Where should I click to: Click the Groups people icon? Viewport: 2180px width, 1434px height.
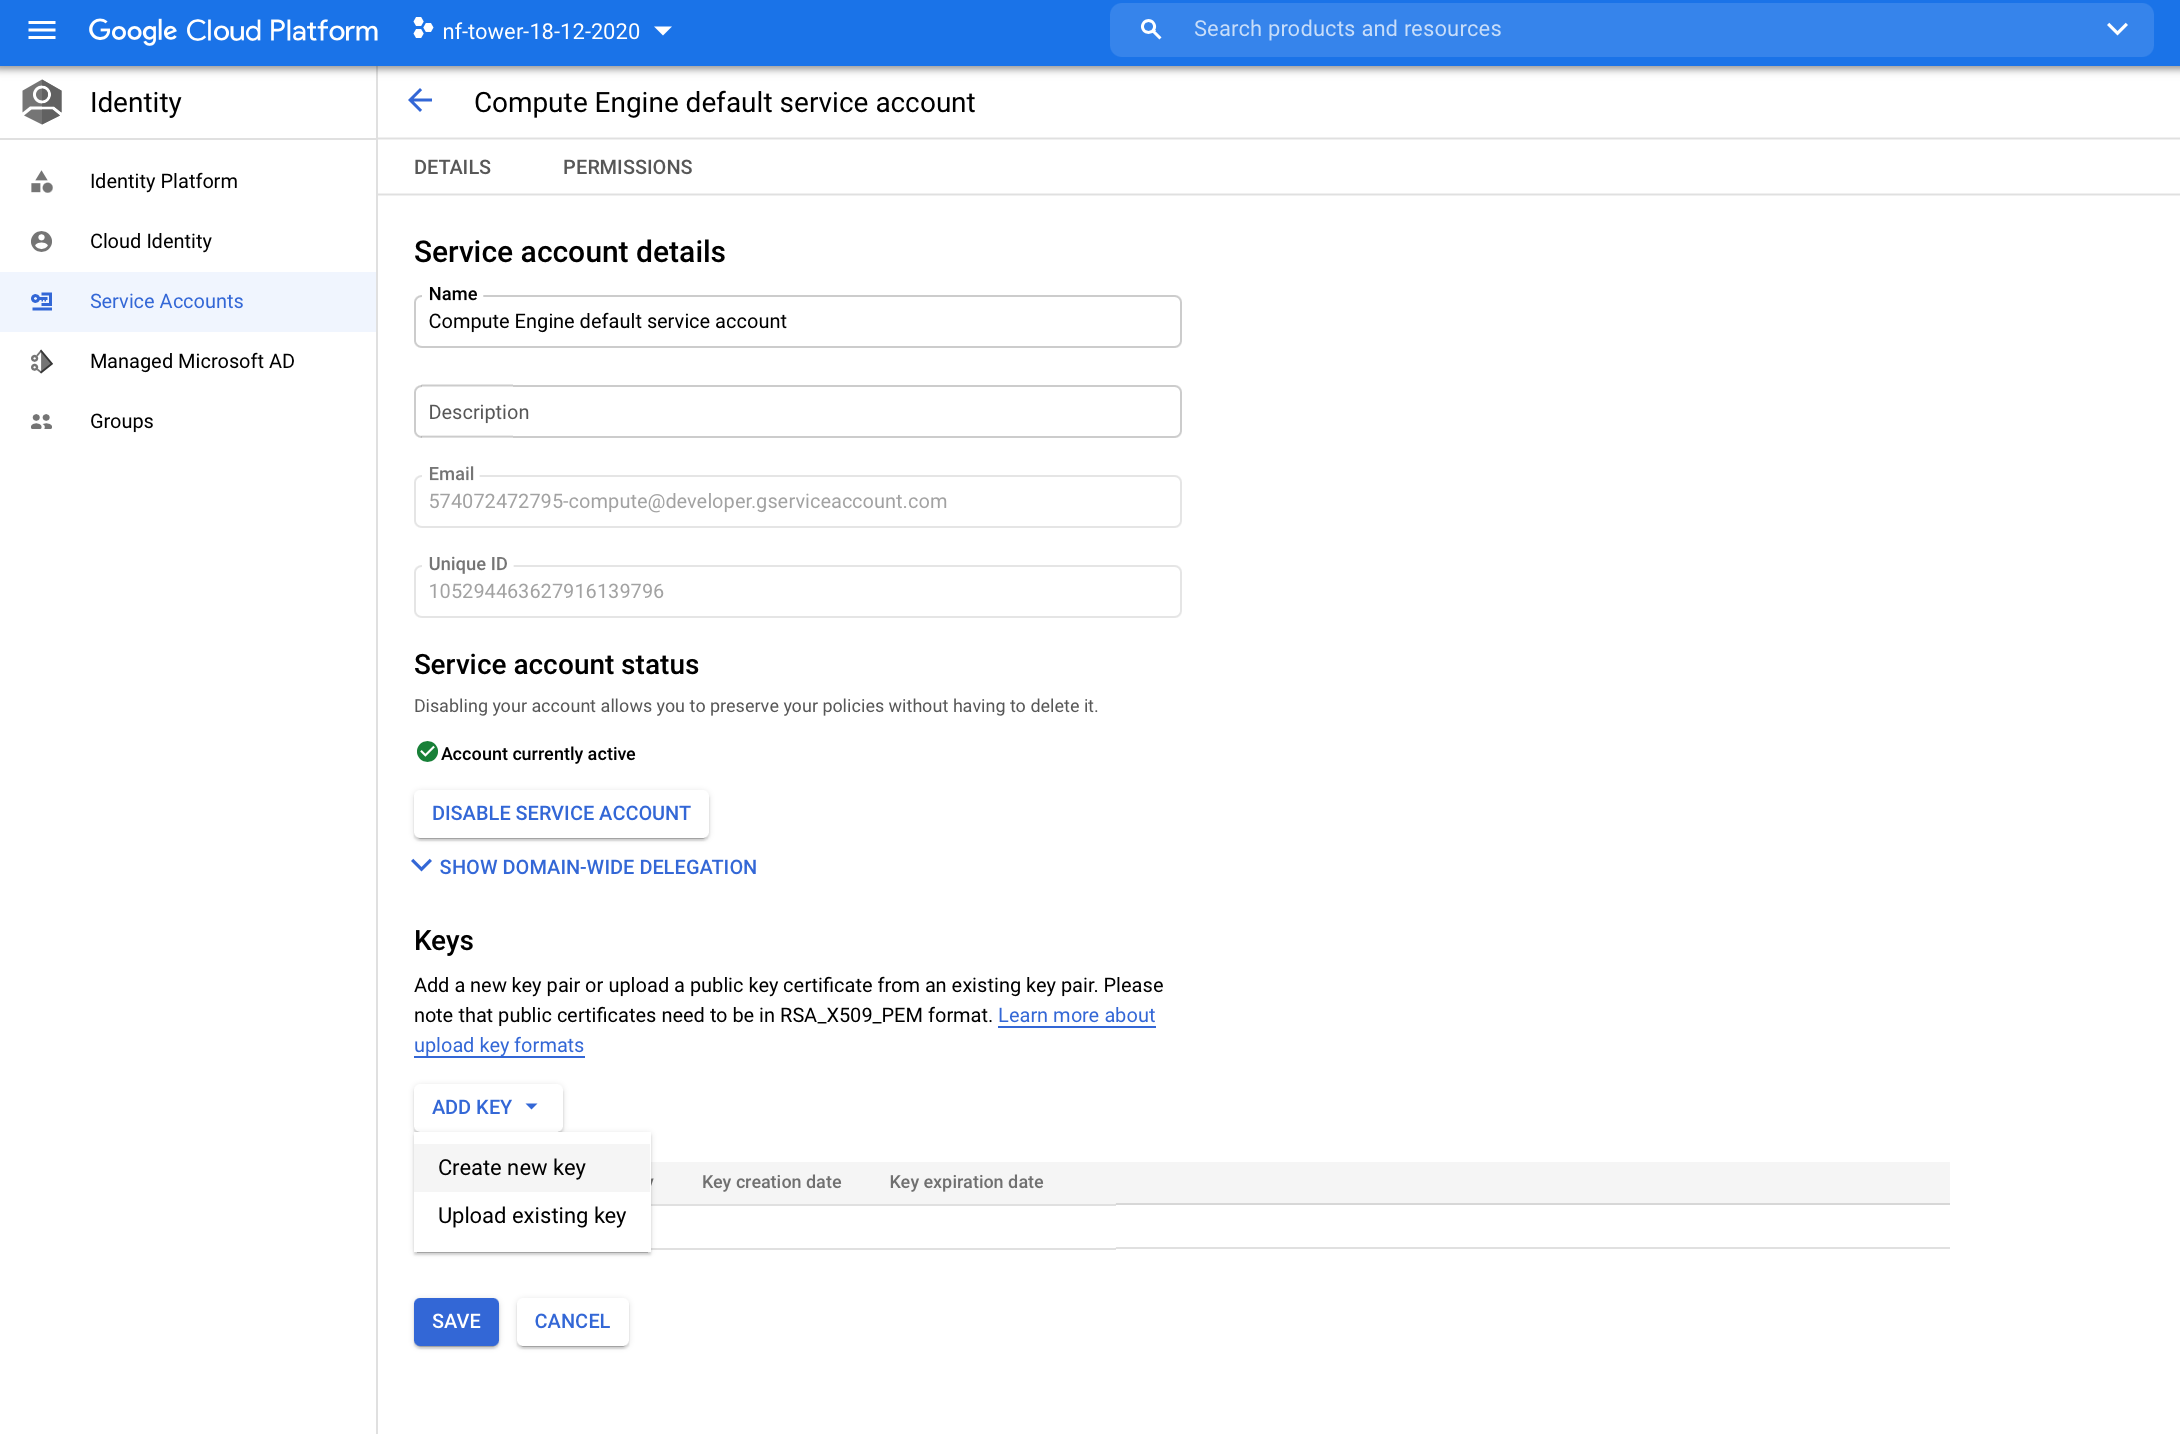[41, 421]
